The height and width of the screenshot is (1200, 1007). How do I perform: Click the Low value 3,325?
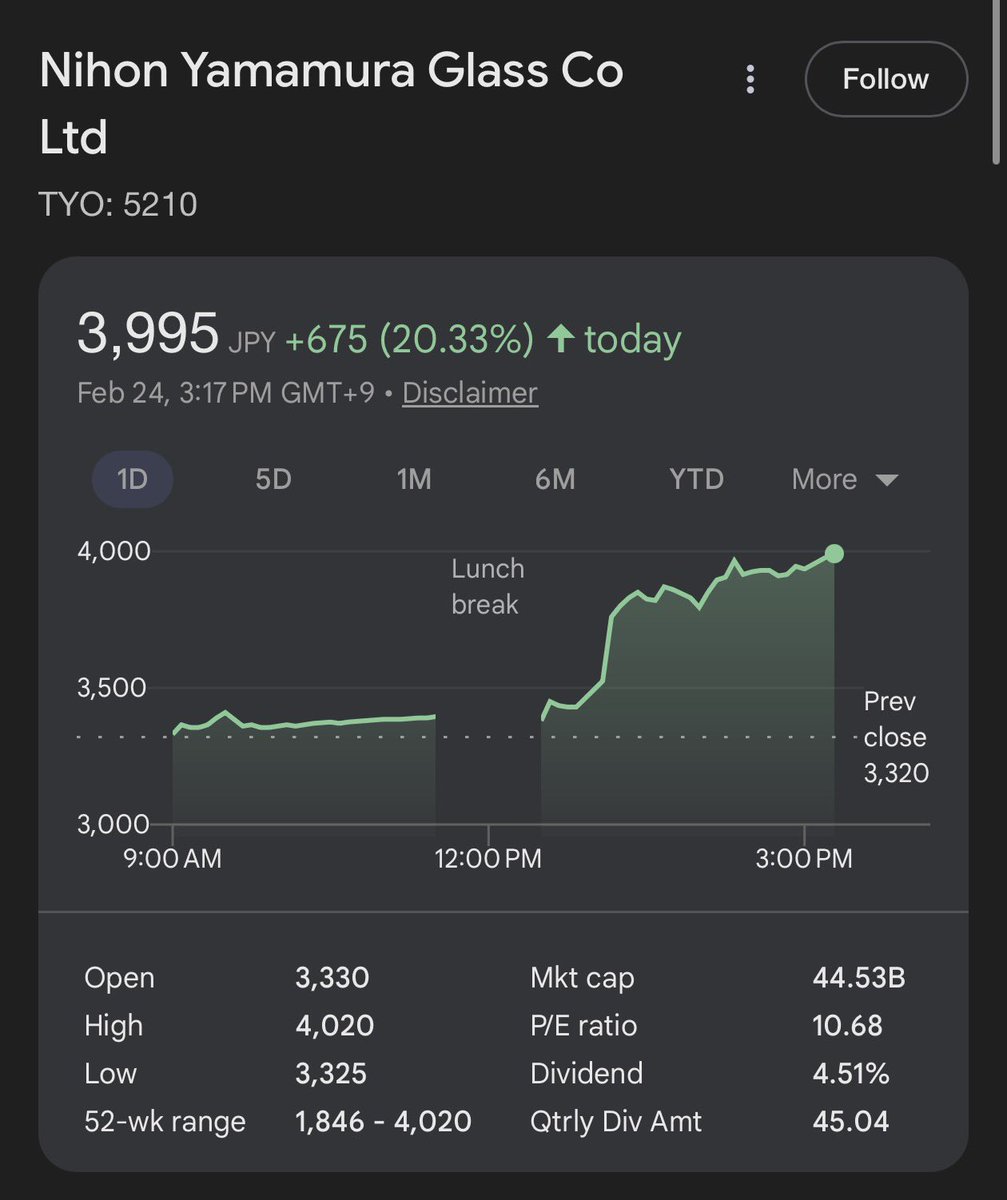331,1073
